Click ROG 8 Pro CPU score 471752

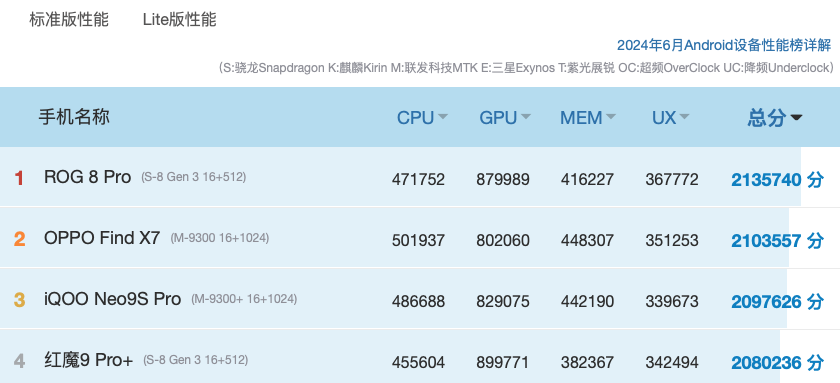pos(418,179)
